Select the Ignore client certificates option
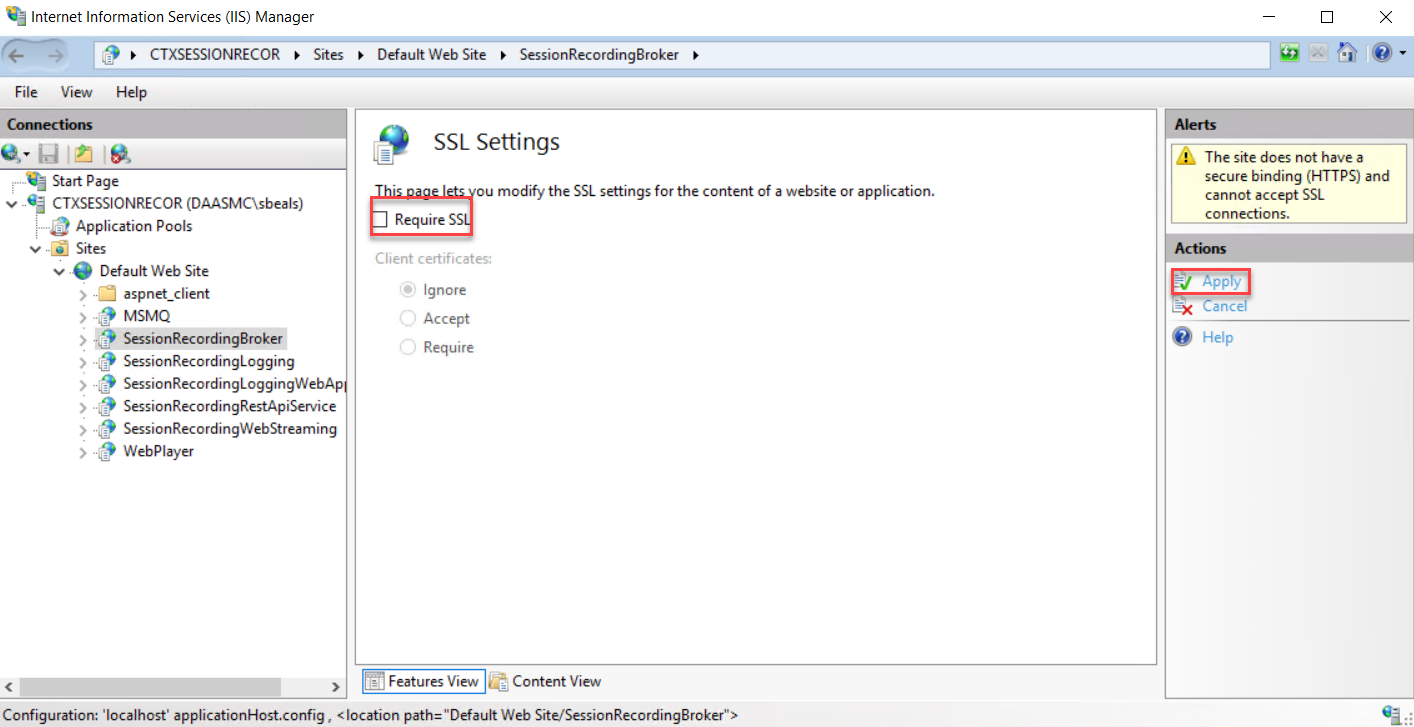Image resolution: width=1414 pixels, height=727 pixels. 408,290
